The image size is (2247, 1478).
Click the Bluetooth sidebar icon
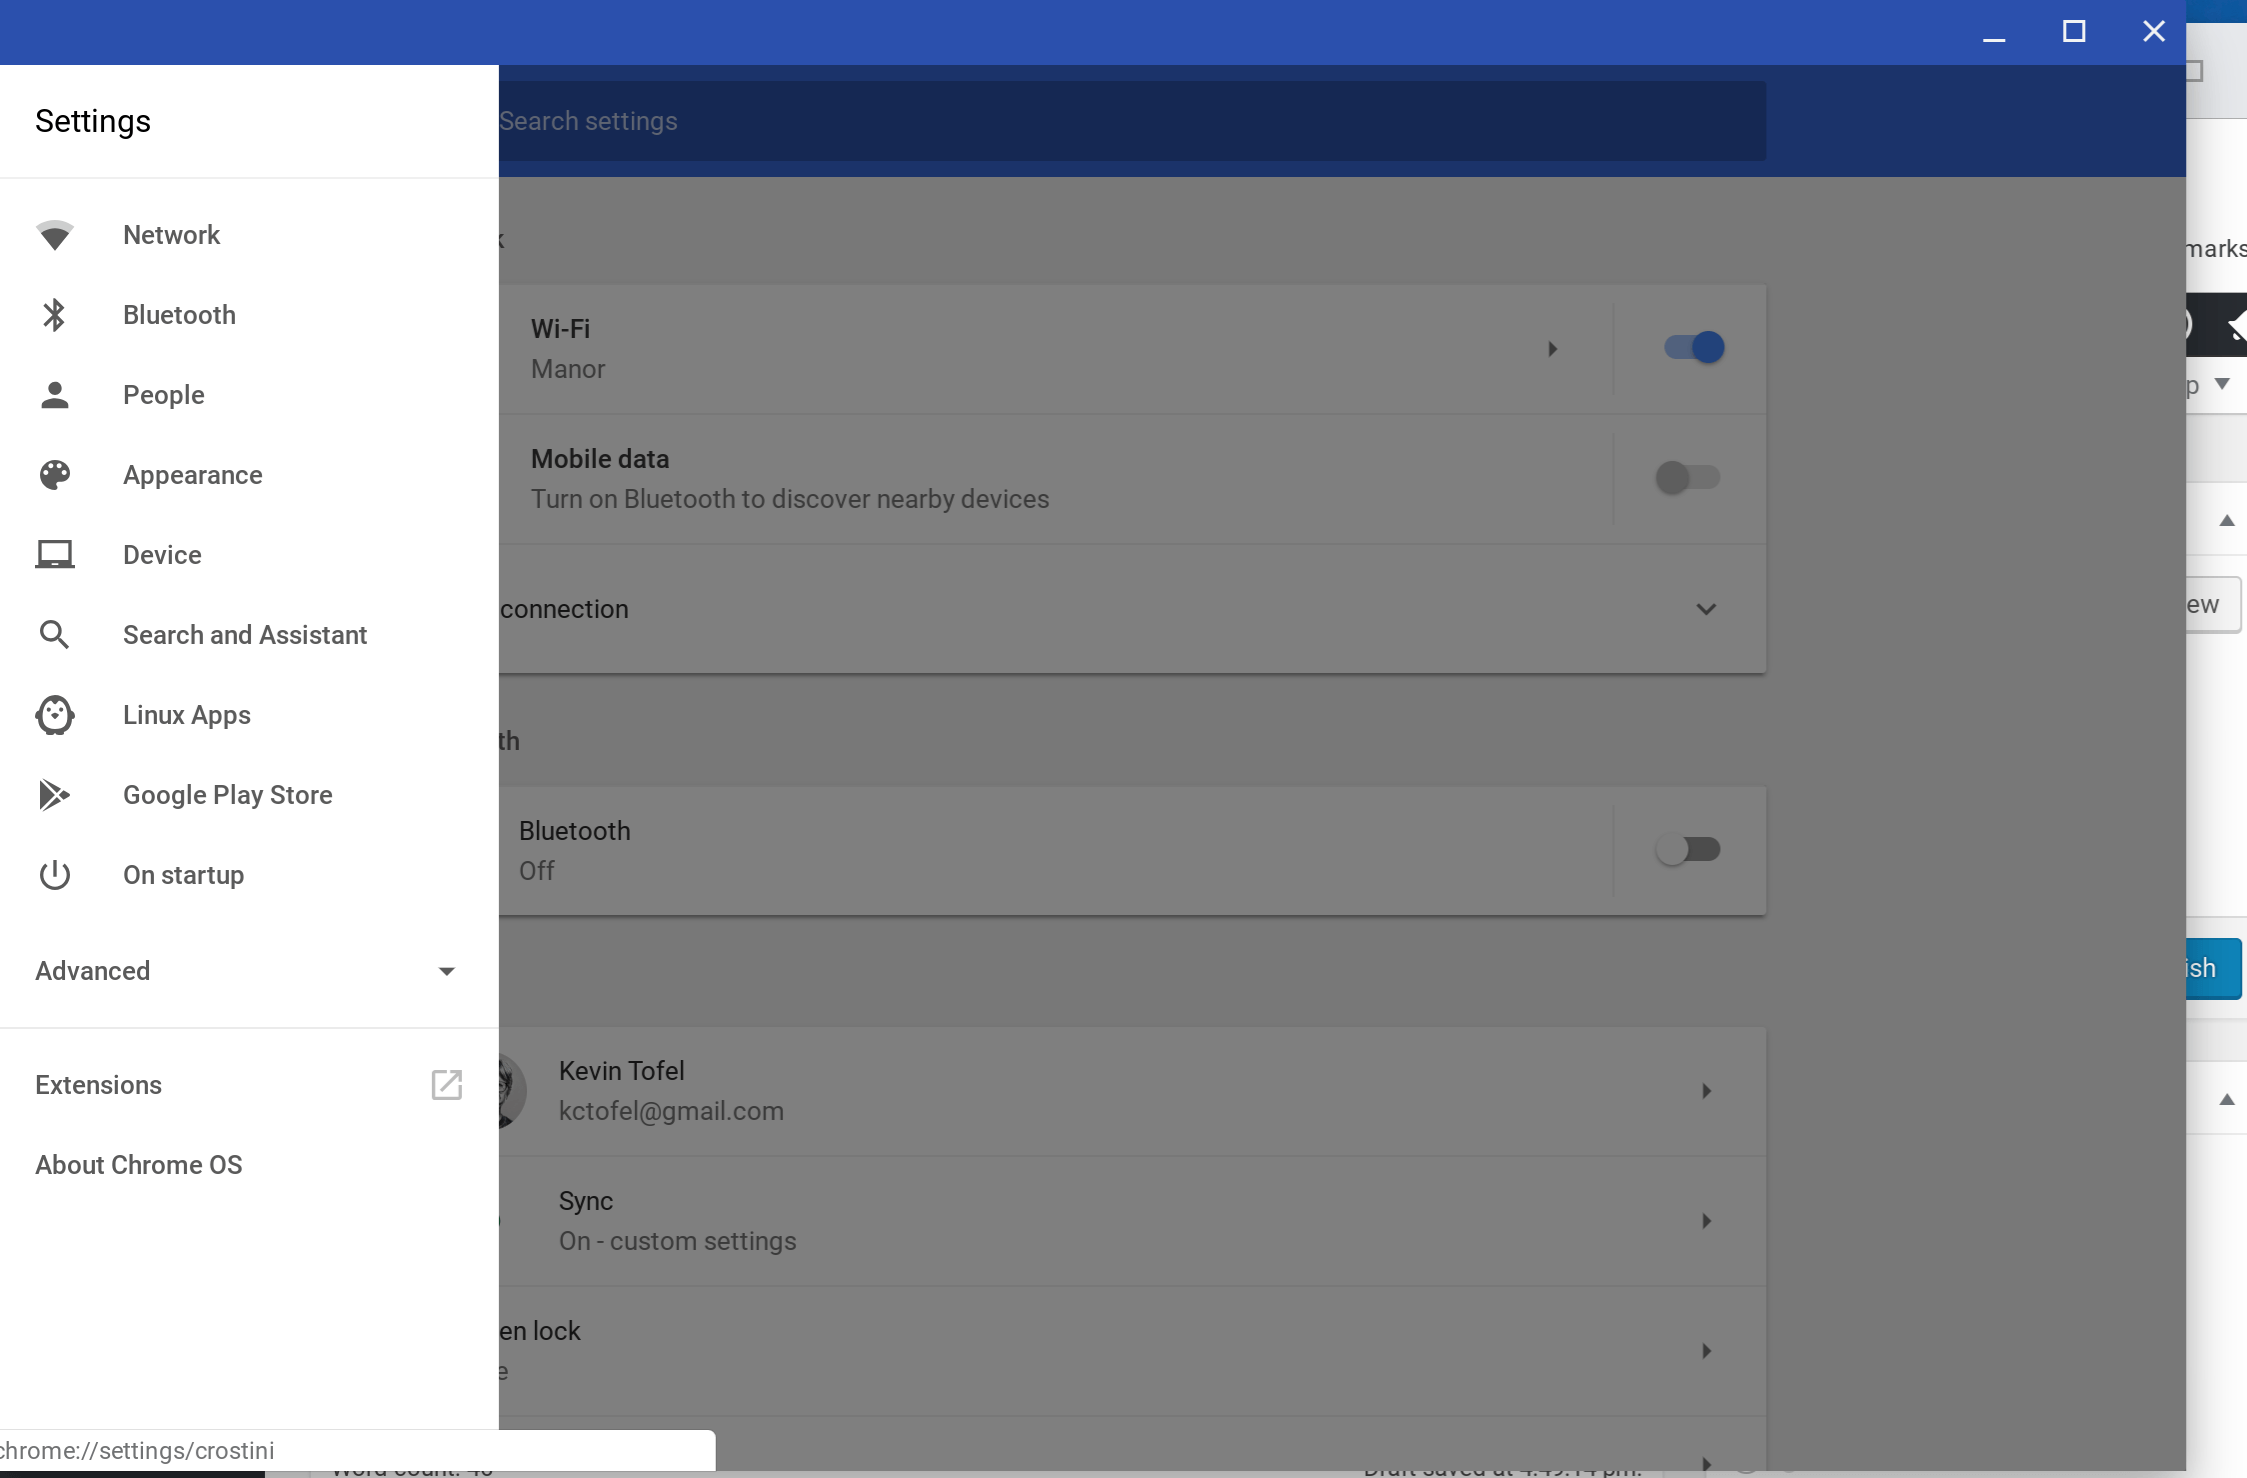click(x=54, y=313)
